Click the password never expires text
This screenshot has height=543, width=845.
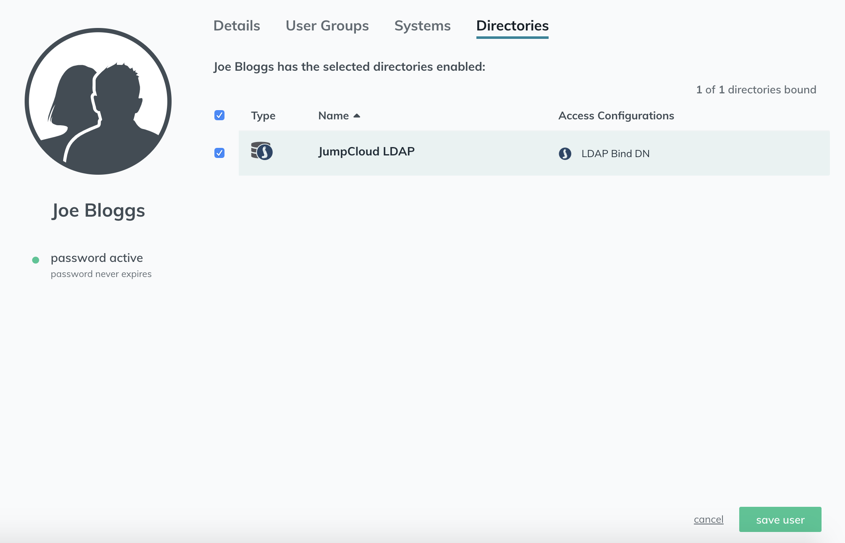[101, 274]
